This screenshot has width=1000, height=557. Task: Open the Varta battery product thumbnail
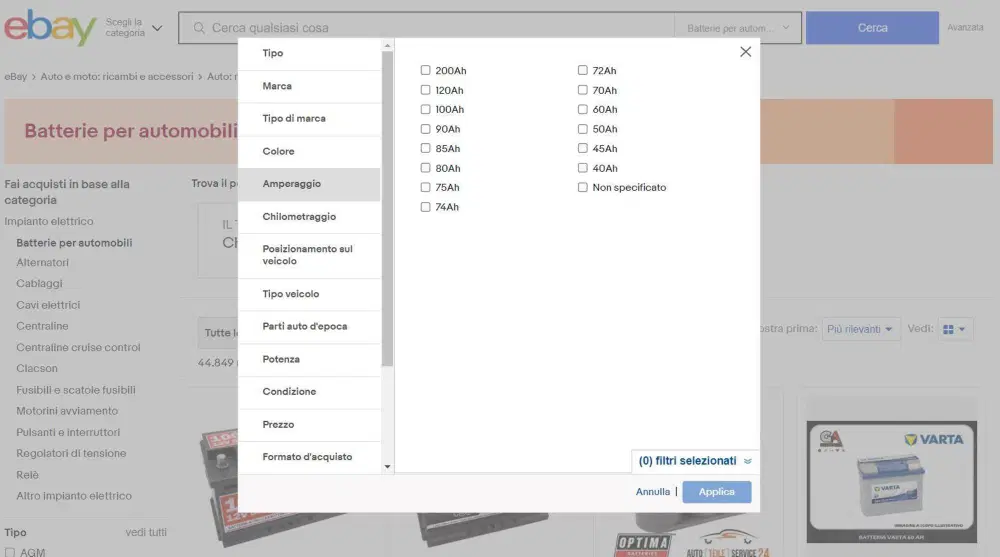(891, 482)
